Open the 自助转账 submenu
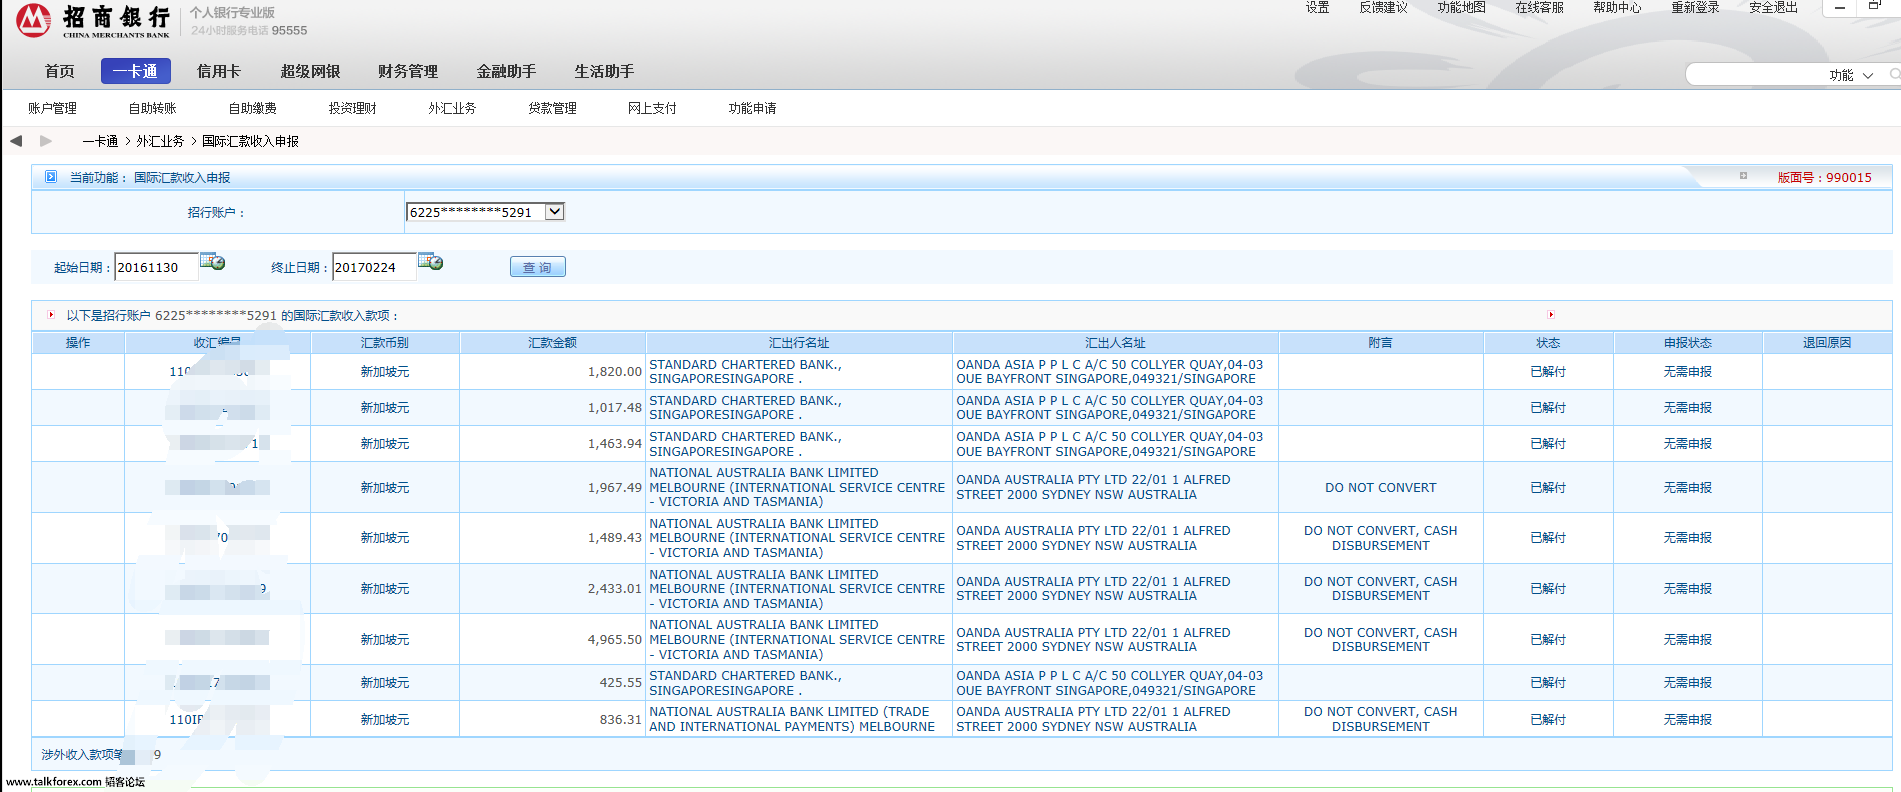Image resolution: width=1901 pixels, height=792 pixels. click(153, 108)
